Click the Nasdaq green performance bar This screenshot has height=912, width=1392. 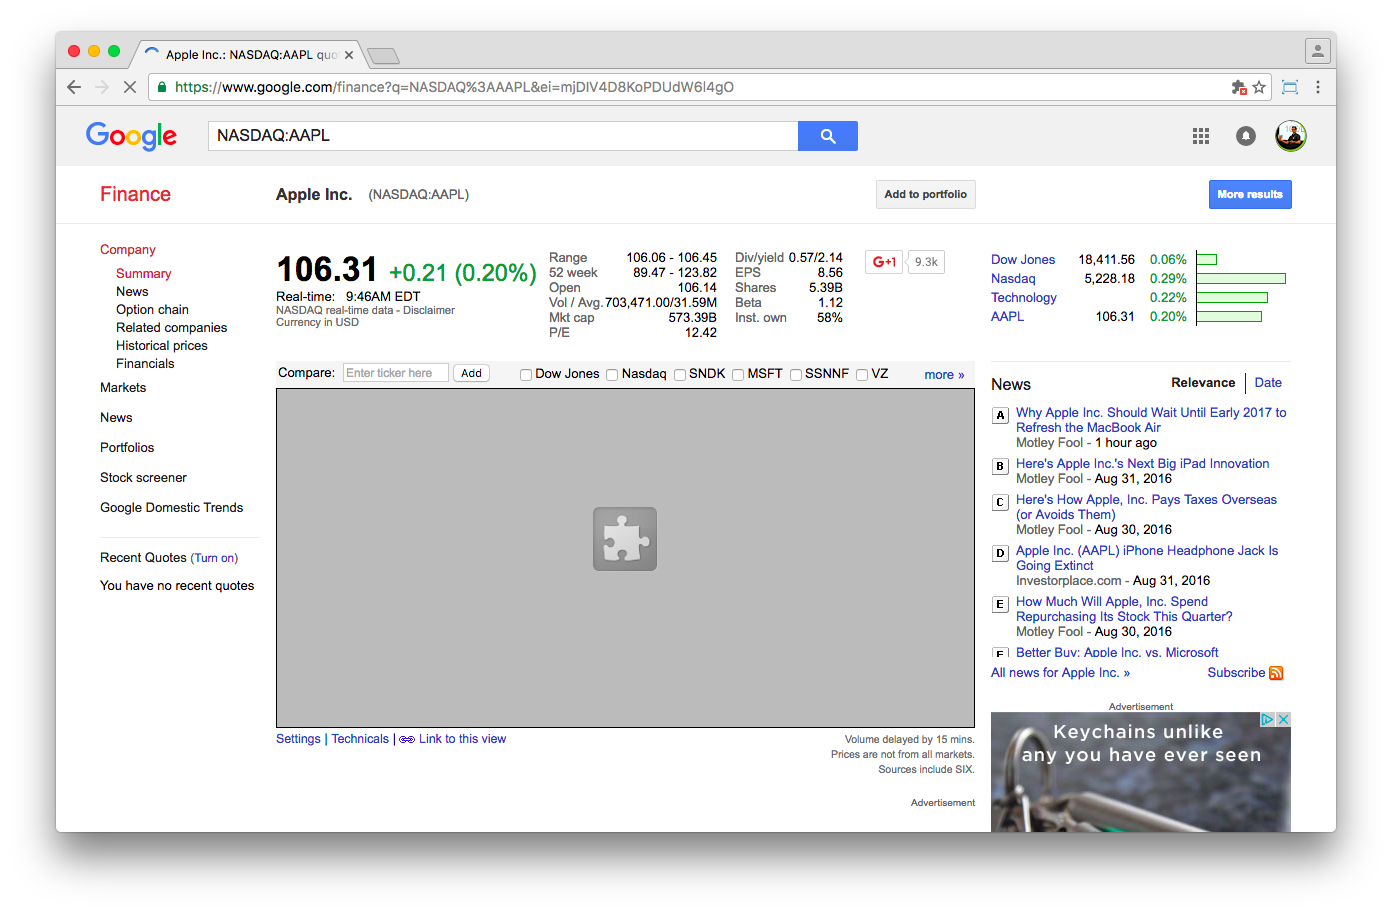coord(1241,279)
